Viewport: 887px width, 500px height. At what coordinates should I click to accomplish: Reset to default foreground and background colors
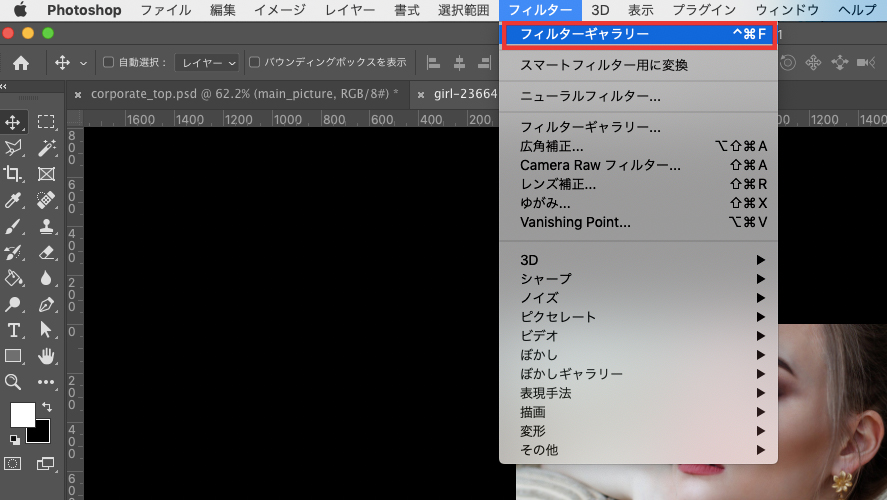tap(15, 439)
